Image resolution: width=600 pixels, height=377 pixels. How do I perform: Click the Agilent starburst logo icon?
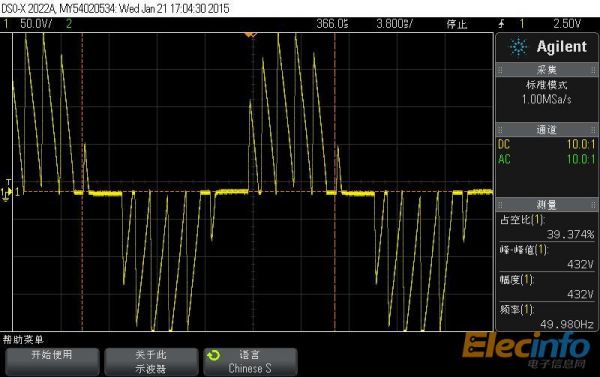518,47
